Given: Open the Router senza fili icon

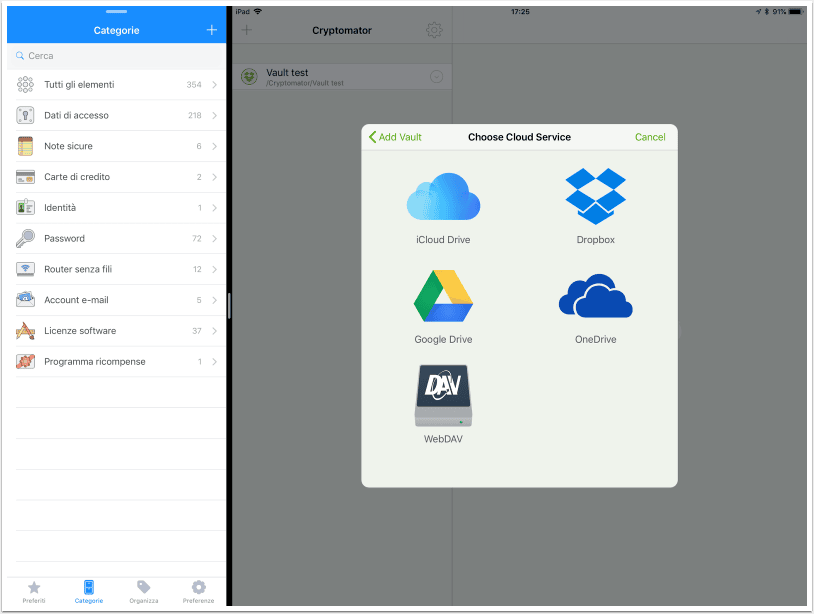Looking at the screenshot, I should tap(25, 269).
